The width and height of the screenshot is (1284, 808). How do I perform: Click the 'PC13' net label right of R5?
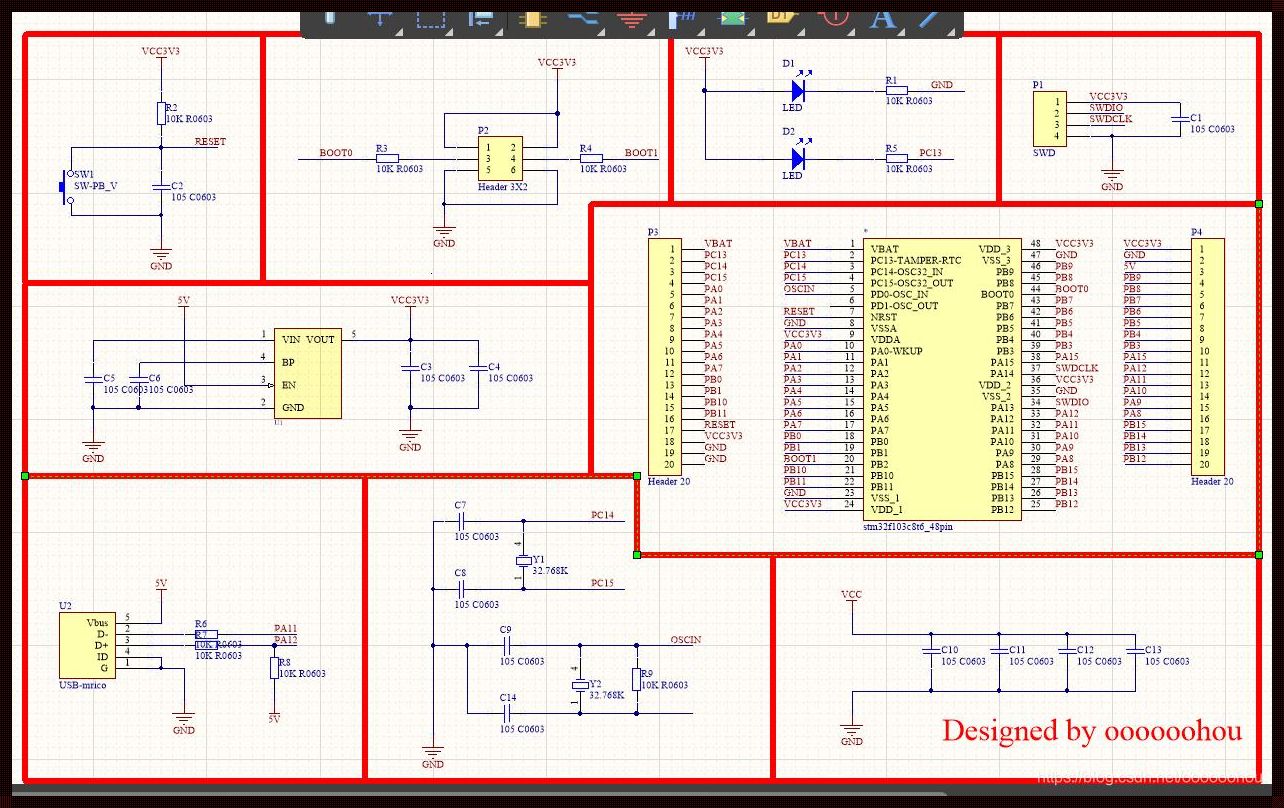point(931,153)
